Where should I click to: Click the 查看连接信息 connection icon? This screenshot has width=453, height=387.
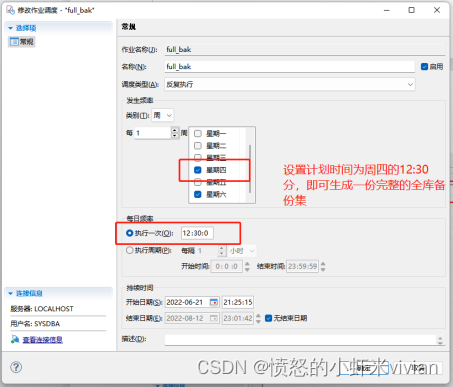pos(15,339)
